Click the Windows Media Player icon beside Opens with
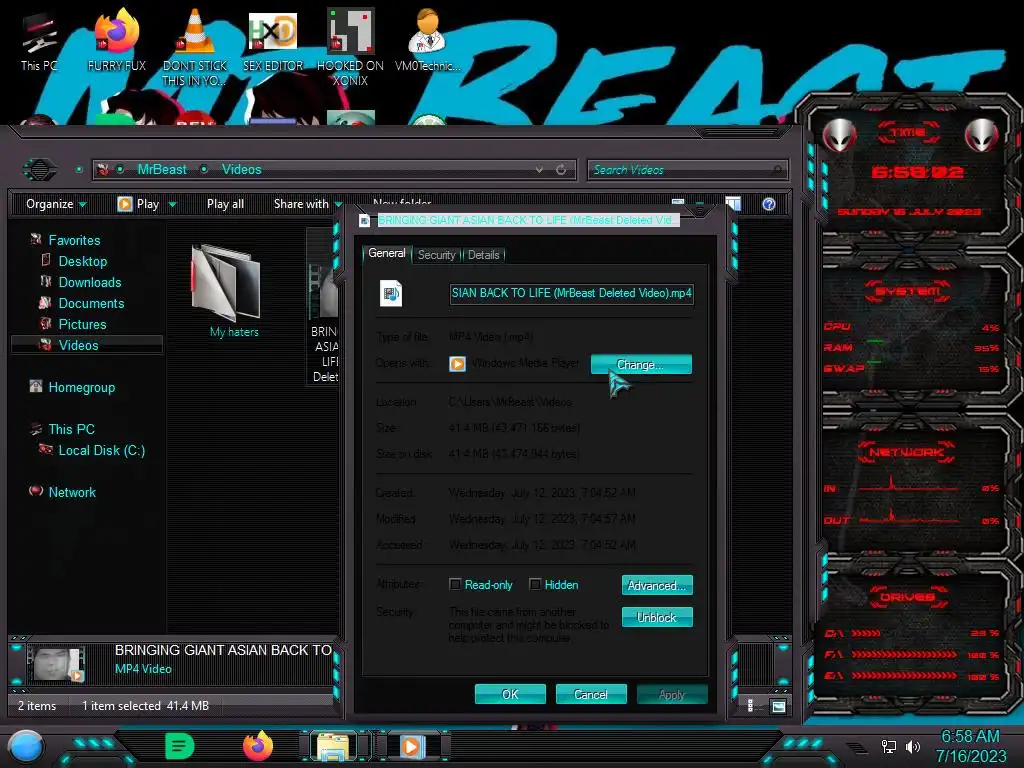This screenshot has width=1024, height=768. [x=457, y=363]
